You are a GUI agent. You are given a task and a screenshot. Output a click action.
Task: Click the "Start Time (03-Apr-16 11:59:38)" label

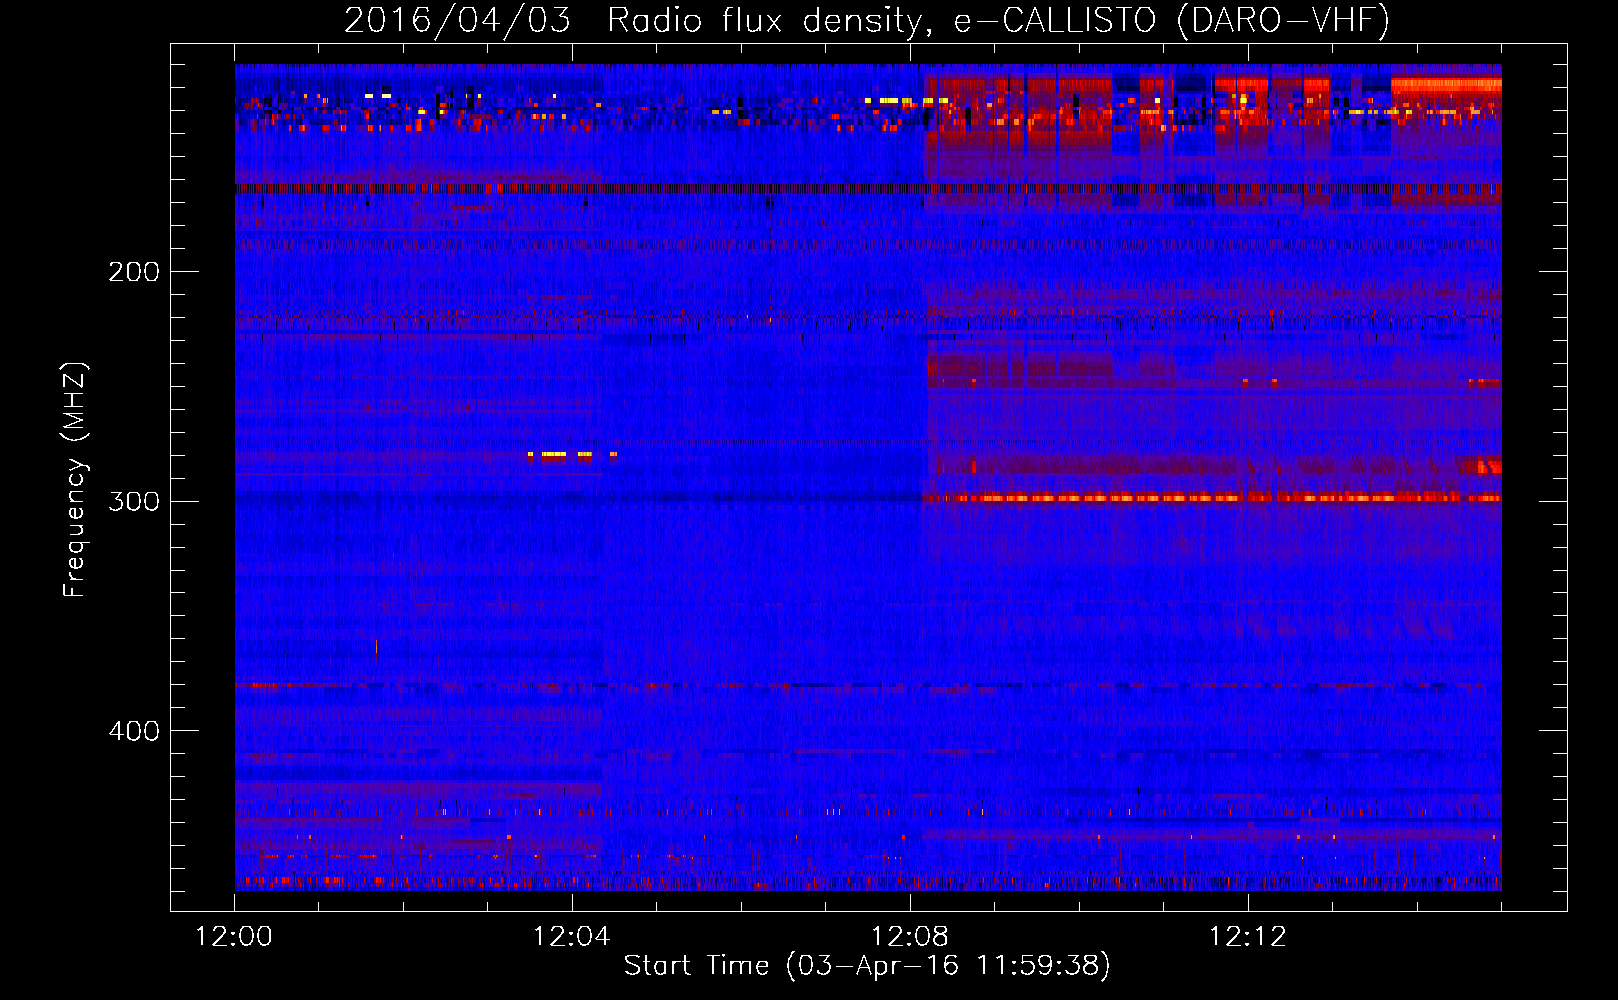(867, 966)
